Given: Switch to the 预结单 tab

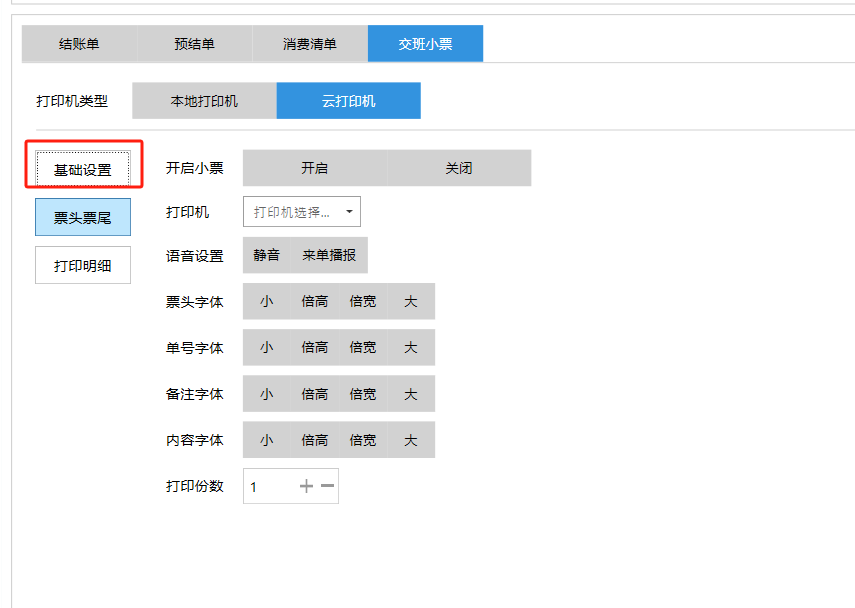Looking at the screenshot, I should coord(194,44).
